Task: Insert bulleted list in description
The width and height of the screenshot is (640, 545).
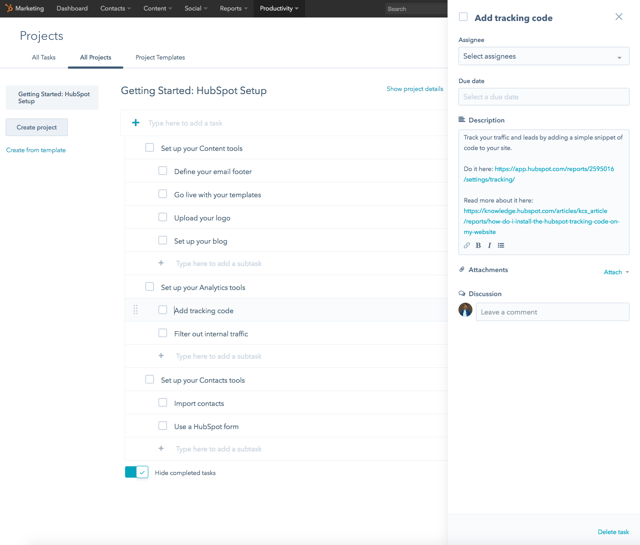Action: click(x=501, y=245)
